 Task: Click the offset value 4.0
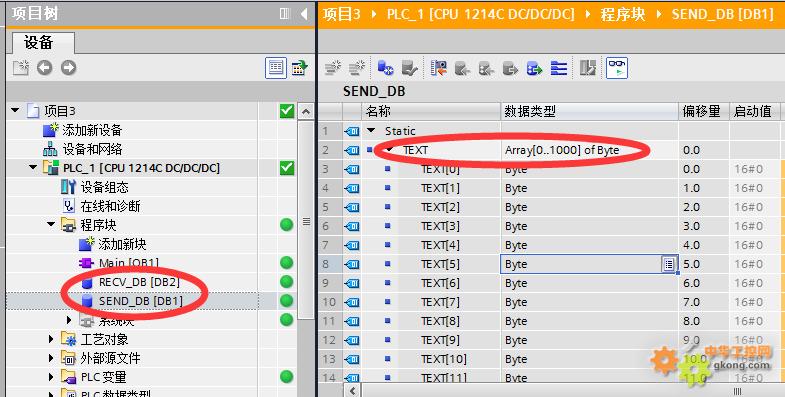(x=691, y=245)
